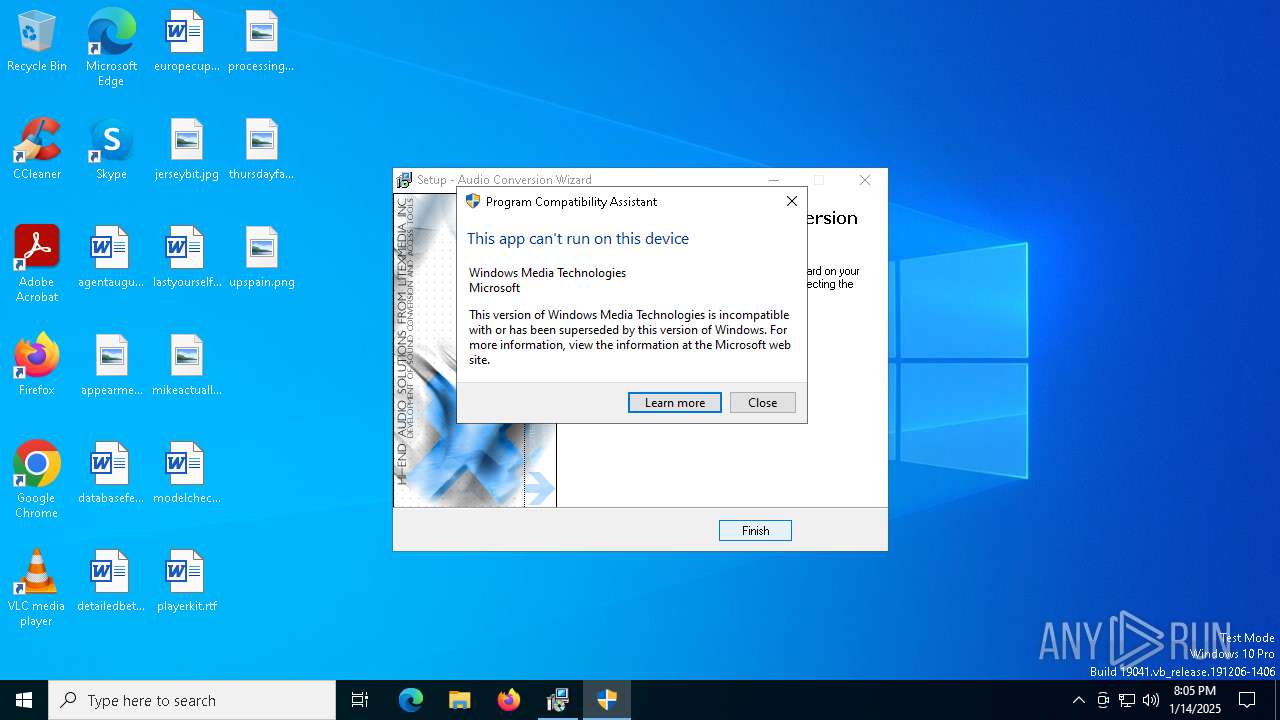Switch to Program Compatibility Assistant taskbar item
This screenshot has width=1280, height=720.
pos(607,700)
